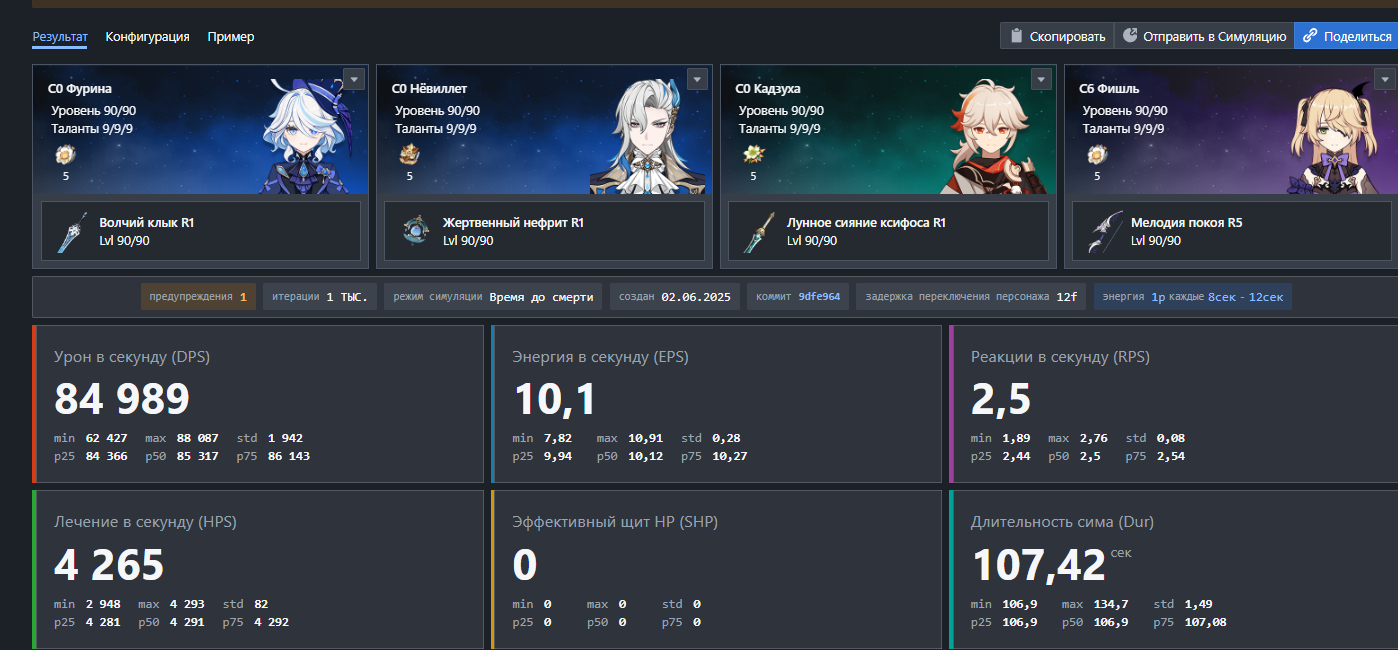1398x650 pixels.
Task: Click Таланты 9/9/9 on Фишль's card
Action: pos(1124,128)
